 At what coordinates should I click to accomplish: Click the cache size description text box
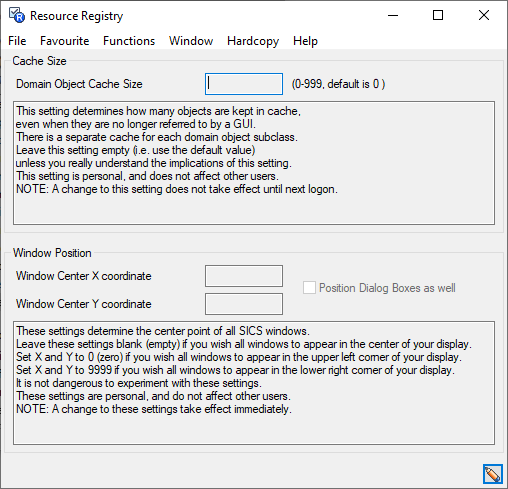[254, 163]
